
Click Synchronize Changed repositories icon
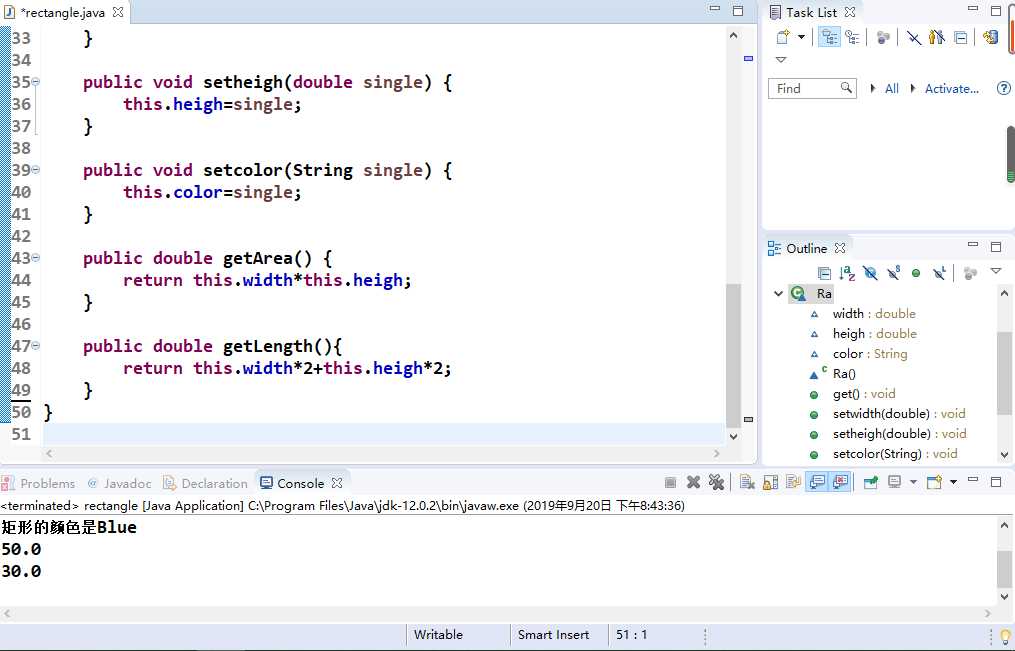pos(990,37)
